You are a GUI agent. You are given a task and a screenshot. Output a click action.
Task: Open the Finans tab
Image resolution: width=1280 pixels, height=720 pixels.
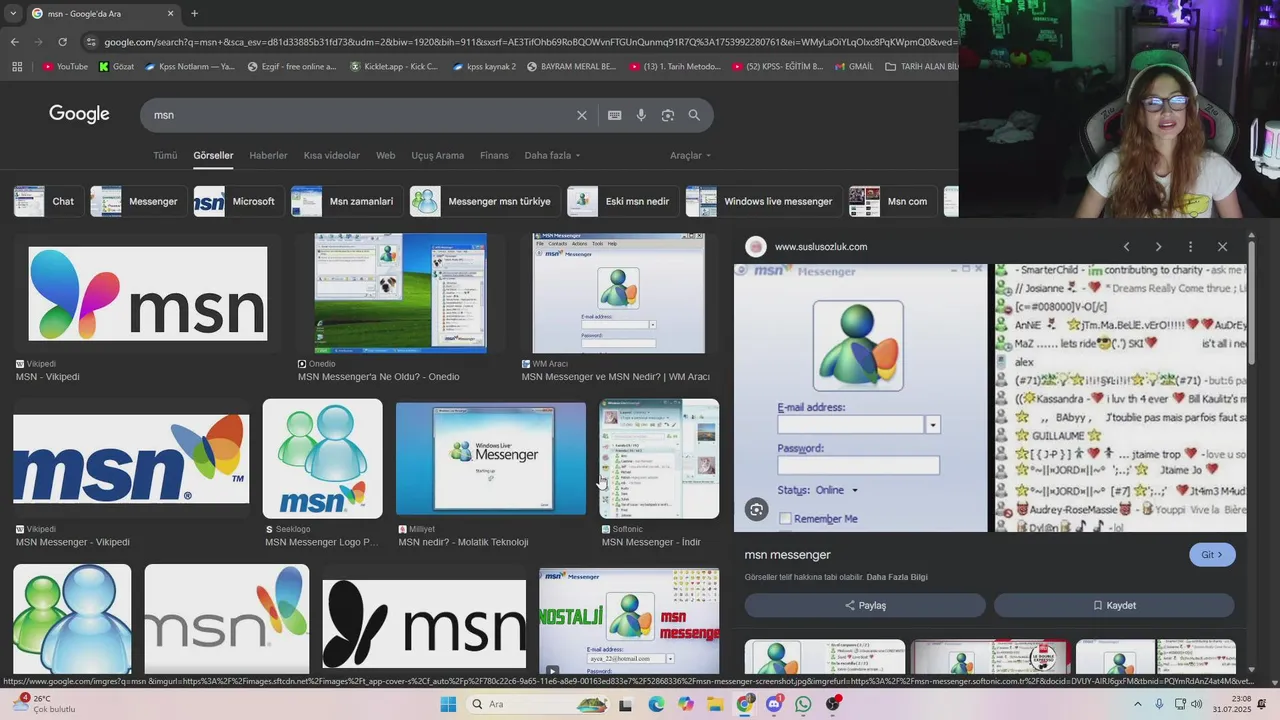494,156
